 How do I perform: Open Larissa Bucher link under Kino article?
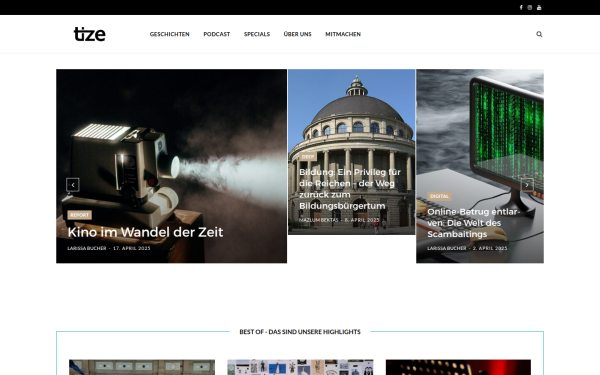click(87, 248)
